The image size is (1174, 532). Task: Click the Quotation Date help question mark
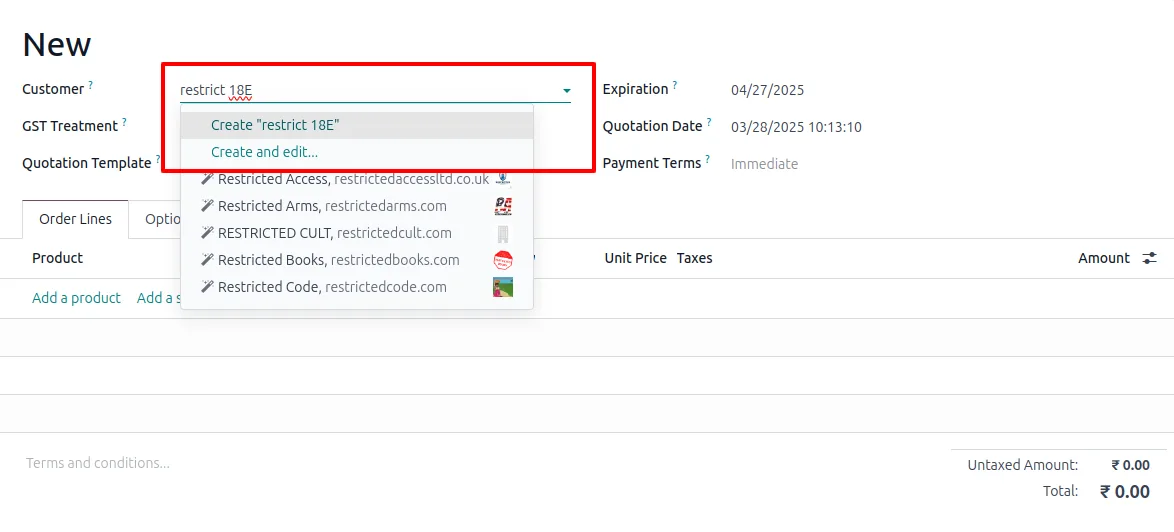point(709,122)
